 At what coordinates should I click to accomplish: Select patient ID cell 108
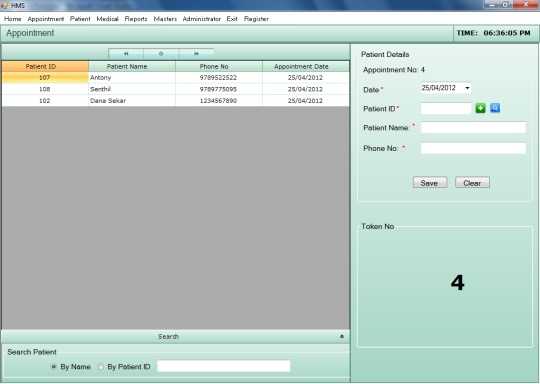click(45, 89)
